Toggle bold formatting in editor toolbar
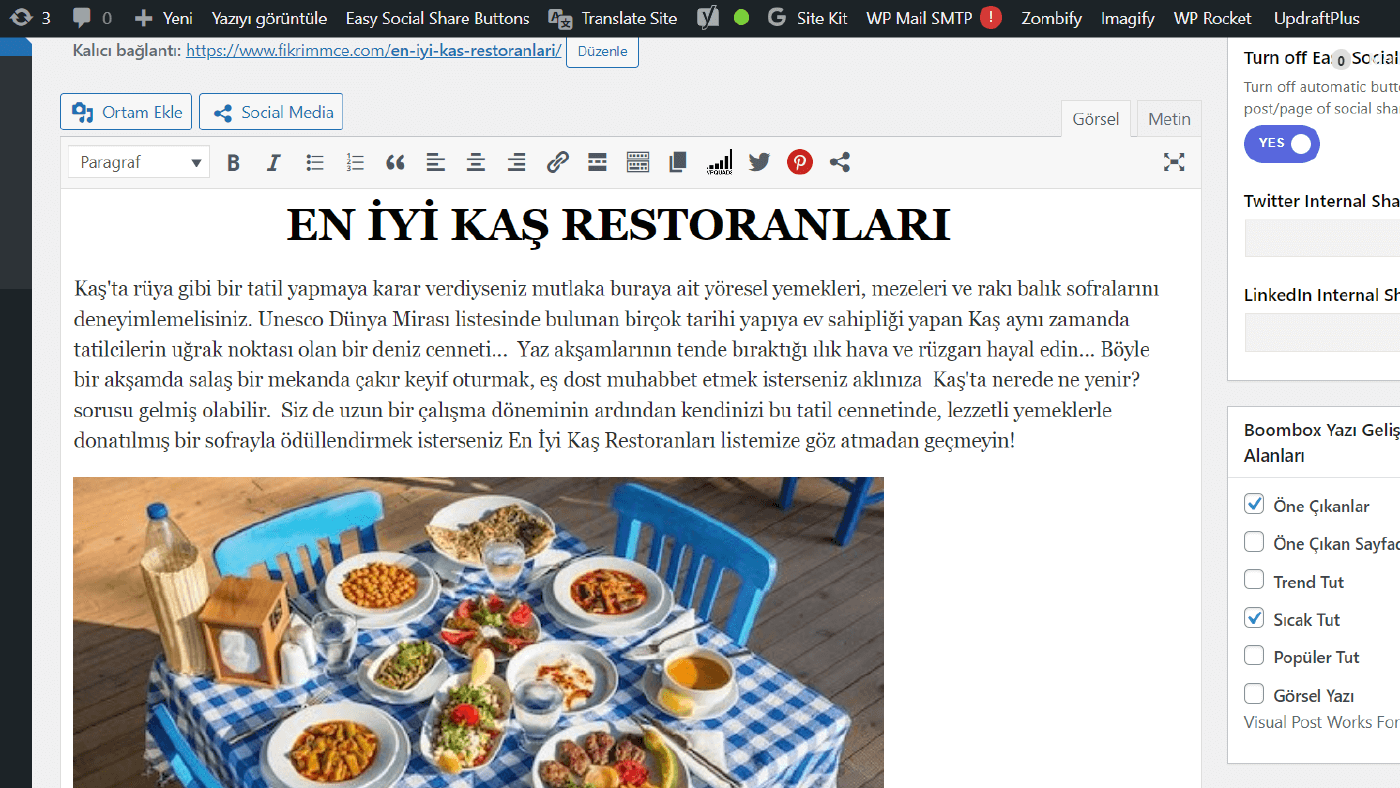 tap(233, 162)
